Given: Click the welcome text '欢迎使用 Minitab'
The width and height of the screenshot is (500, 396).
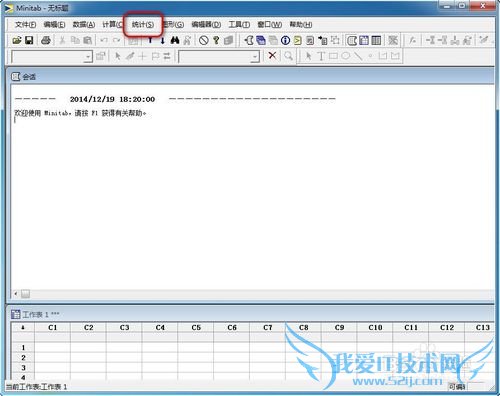Looking at the screenshot, I should [42, 113].
